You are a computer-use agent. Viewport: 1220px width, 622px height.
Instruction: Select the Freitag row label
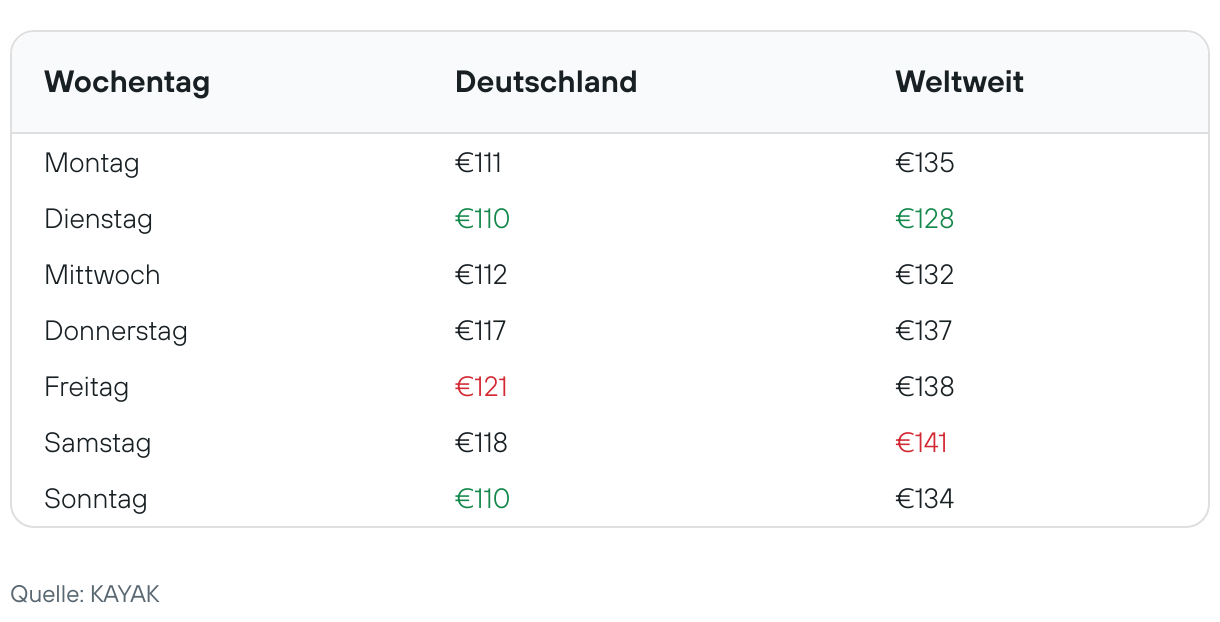pyautogui.click(x=87, y=387)
